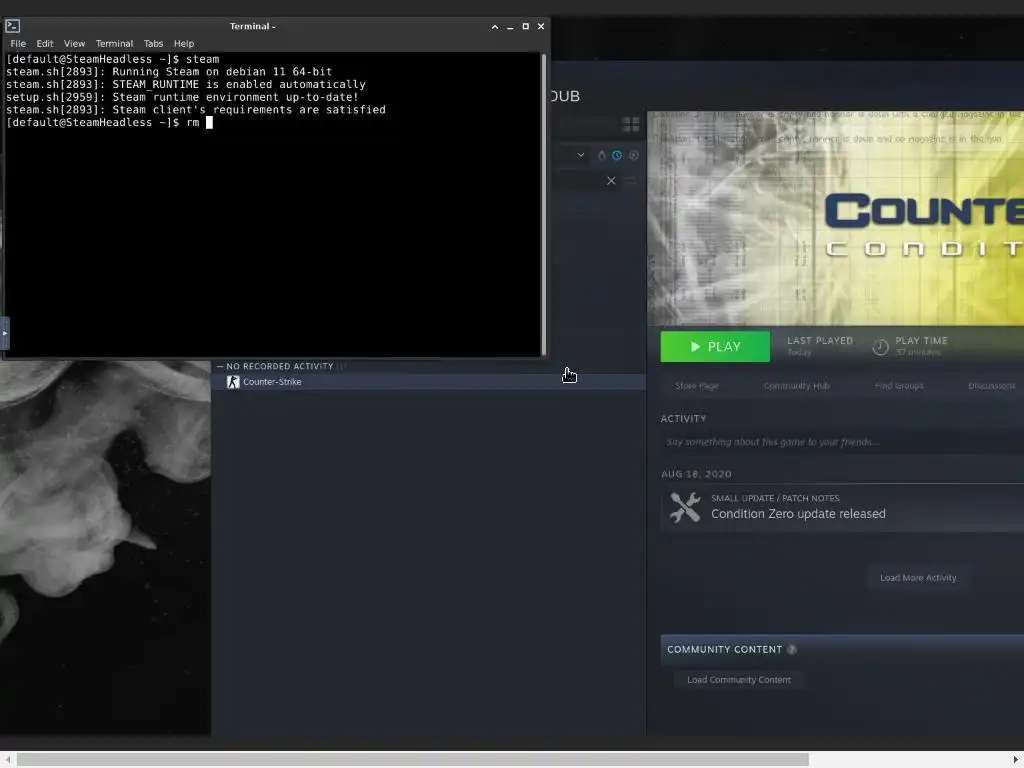
Task: Open the Find Groups link
Action: coord(899,386)
